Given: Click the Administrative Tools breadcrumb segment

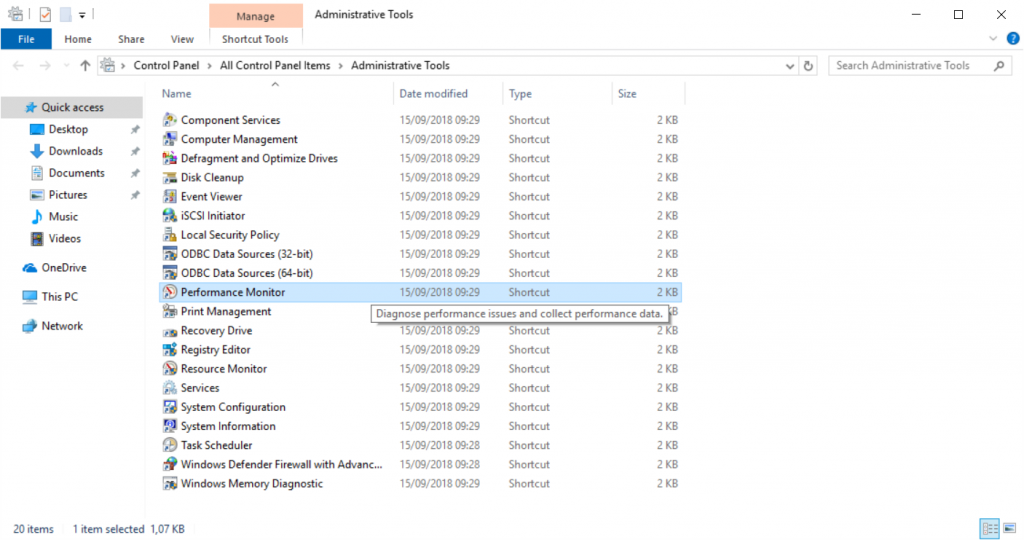Looking at the screenshot, I should coord(400,65).
